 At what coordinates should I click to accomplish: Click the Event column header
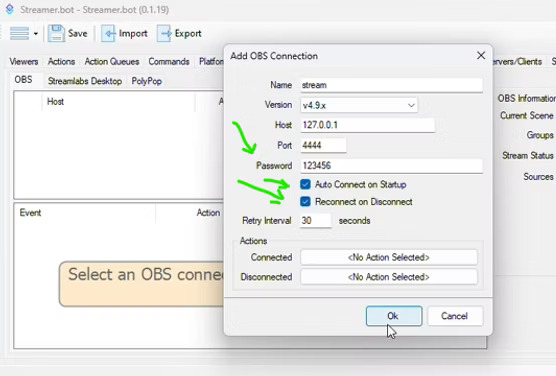(x=30, y=212)
